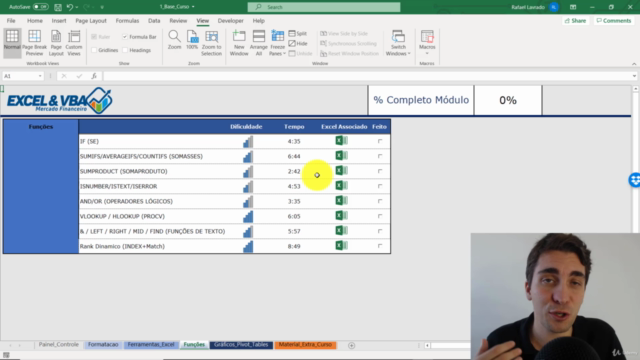Check Feito box for VLOOKUP row
640x360 pixels.
pos(380,216)
